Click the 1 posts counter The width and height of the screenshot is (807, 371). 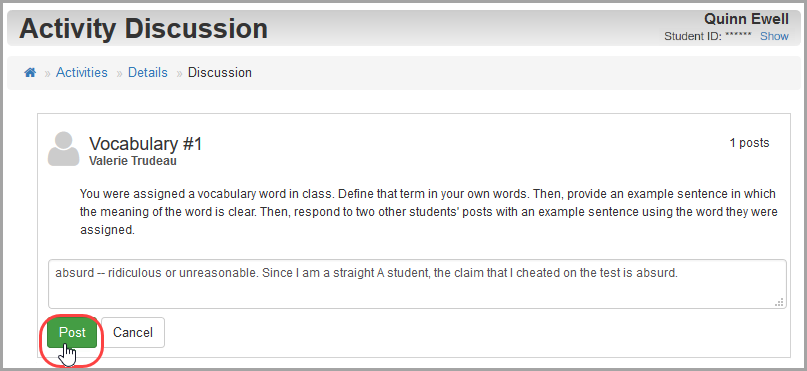[749, 143]
